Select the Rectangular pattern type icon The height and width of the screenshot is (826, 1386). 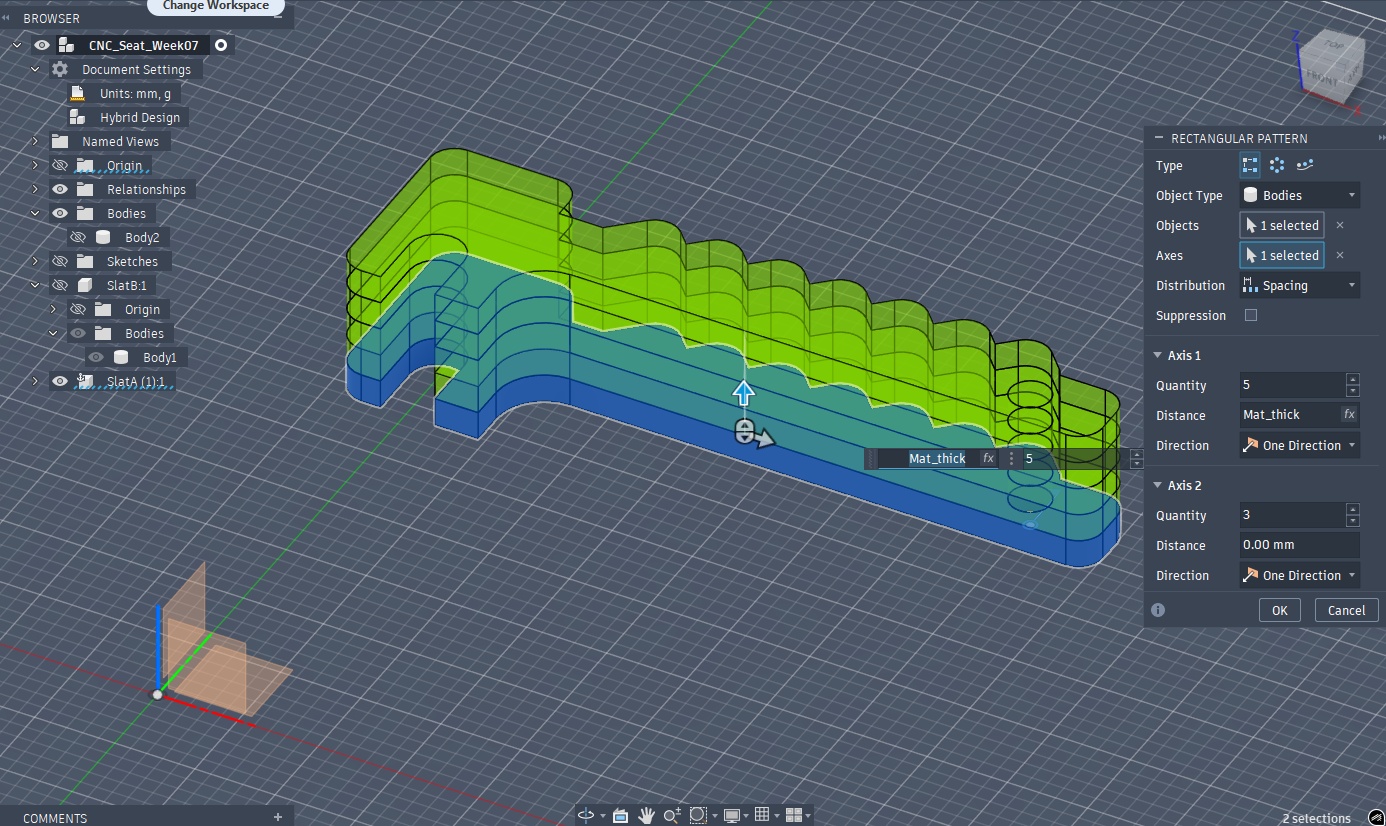[x=1250, y=165]
